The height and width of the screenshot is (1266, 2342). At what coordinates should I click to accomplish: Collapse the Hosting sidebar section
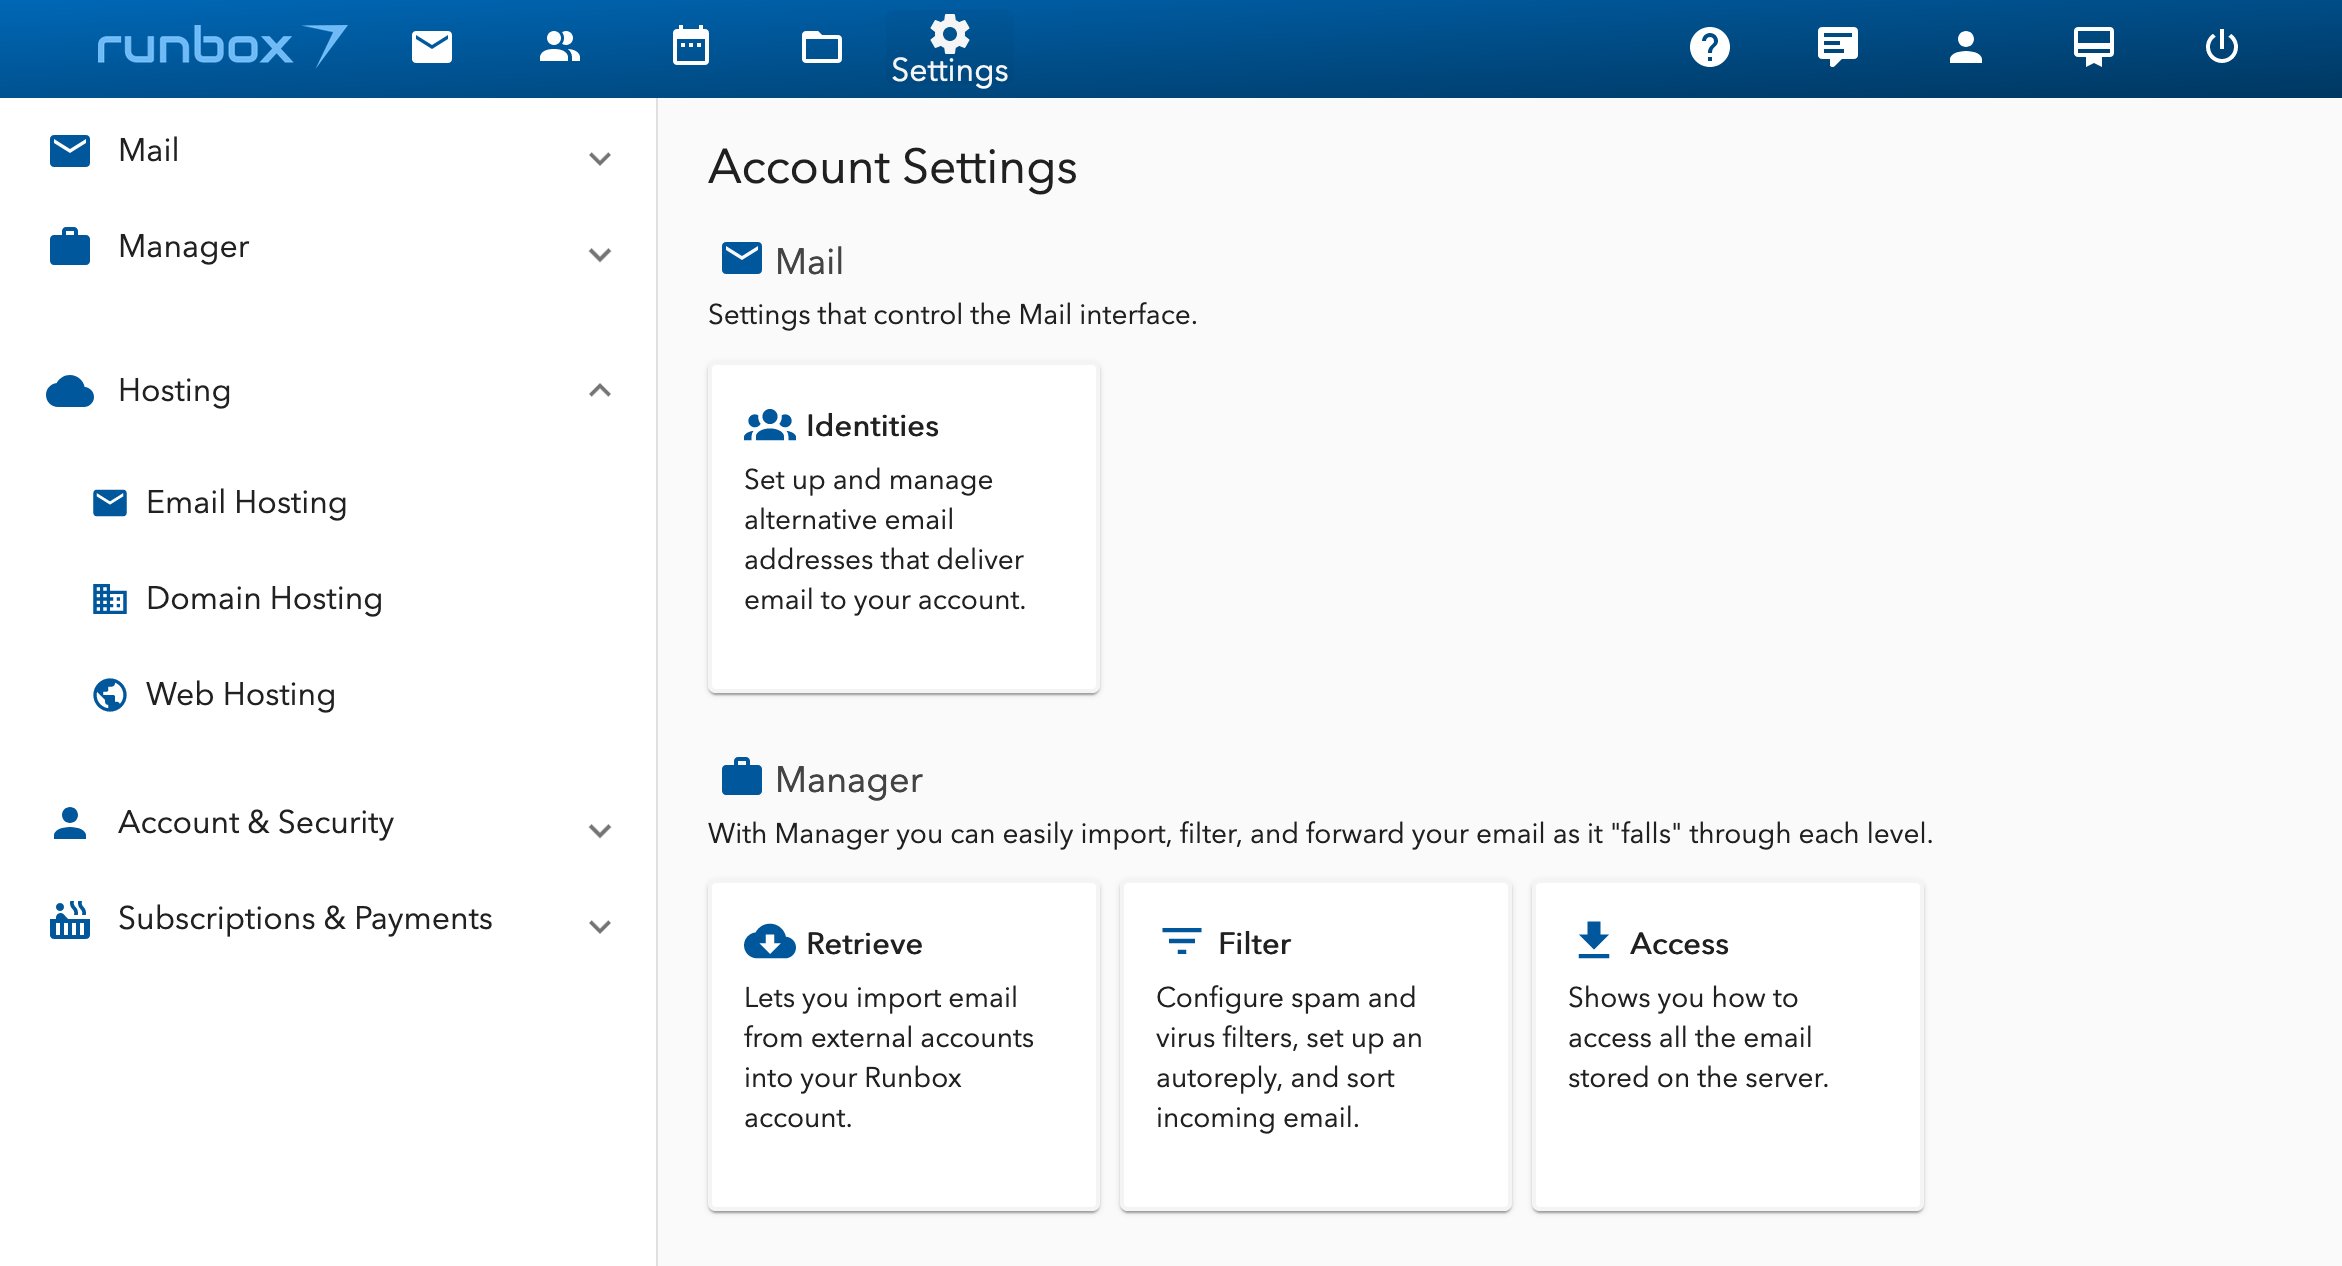(600, 390)
